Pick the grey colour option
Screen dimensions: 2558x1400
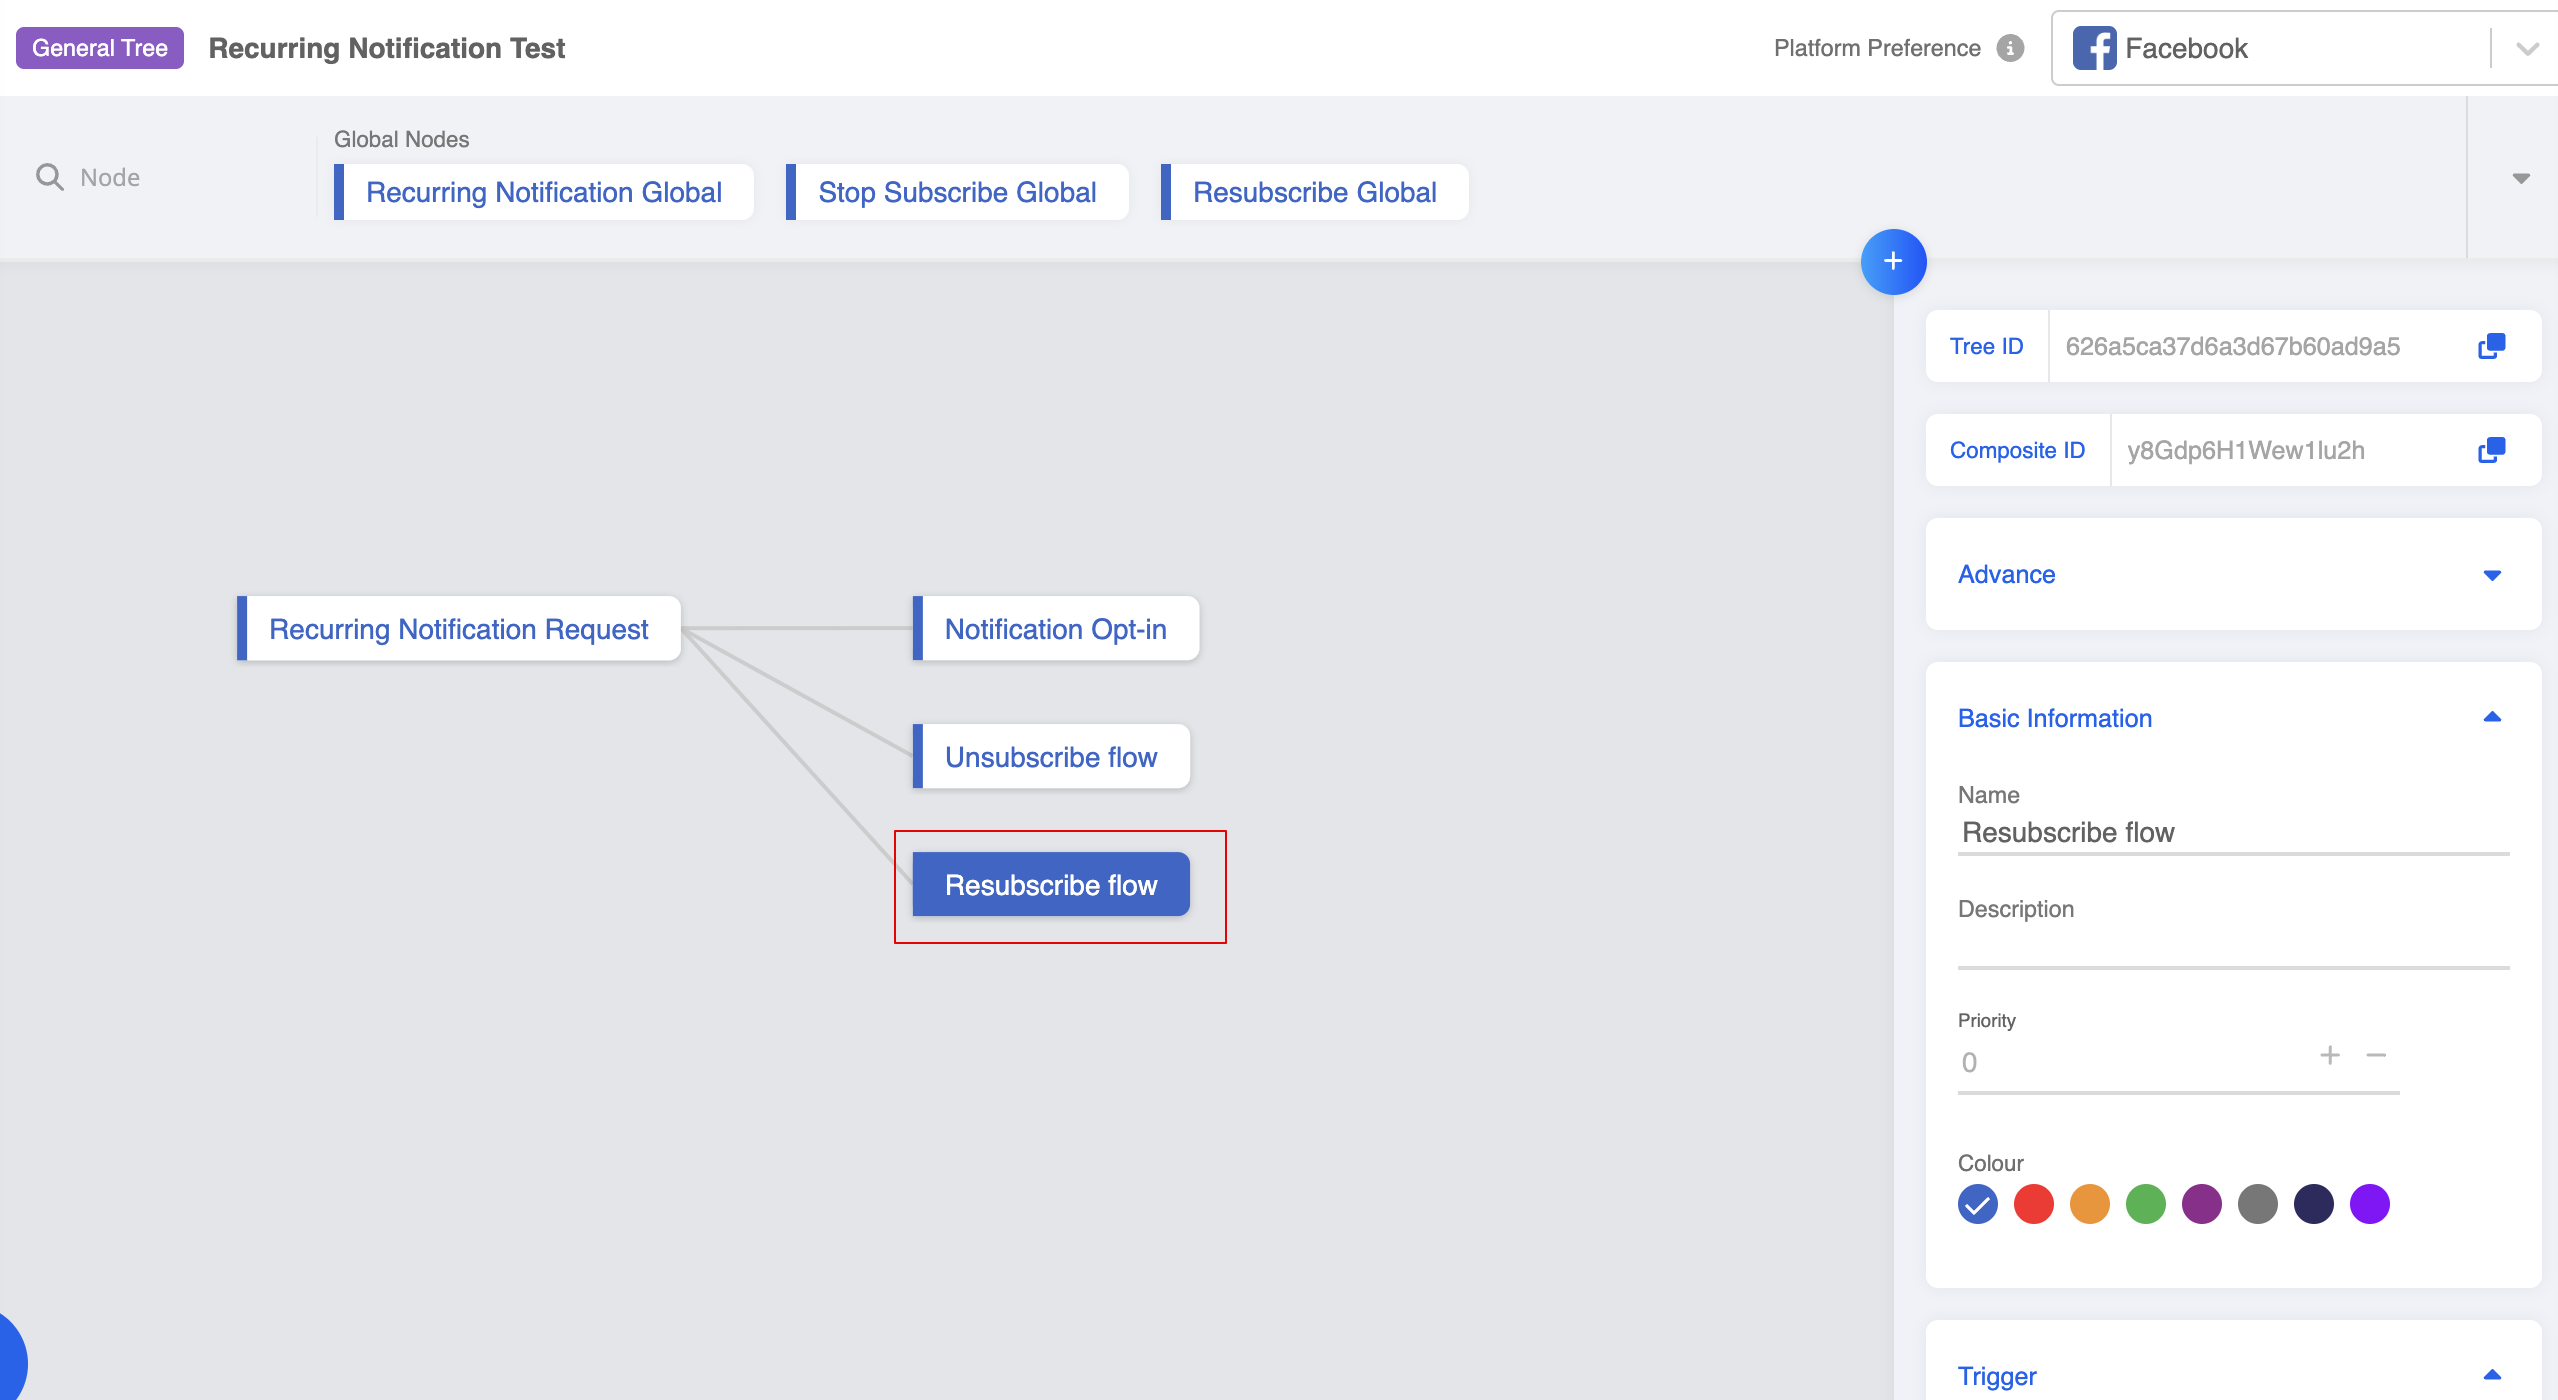2257,1204
